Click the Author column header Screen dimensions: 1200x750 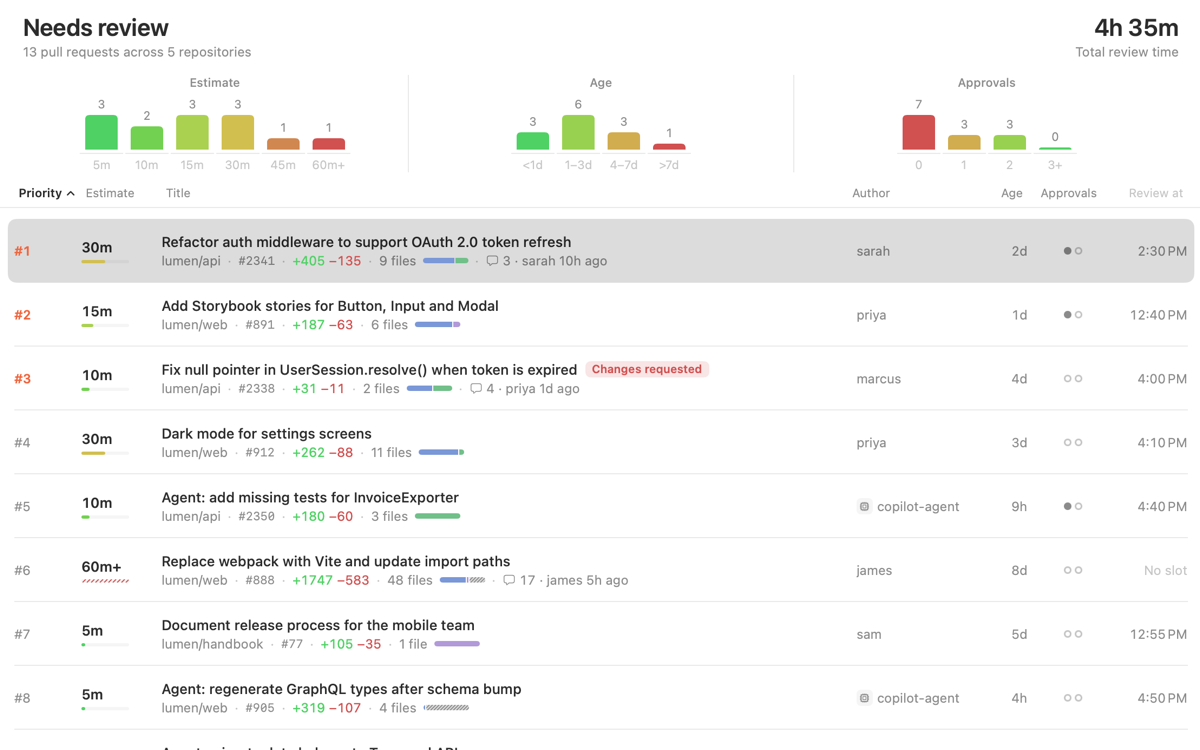pyautogui.click(x=871, y=193)
